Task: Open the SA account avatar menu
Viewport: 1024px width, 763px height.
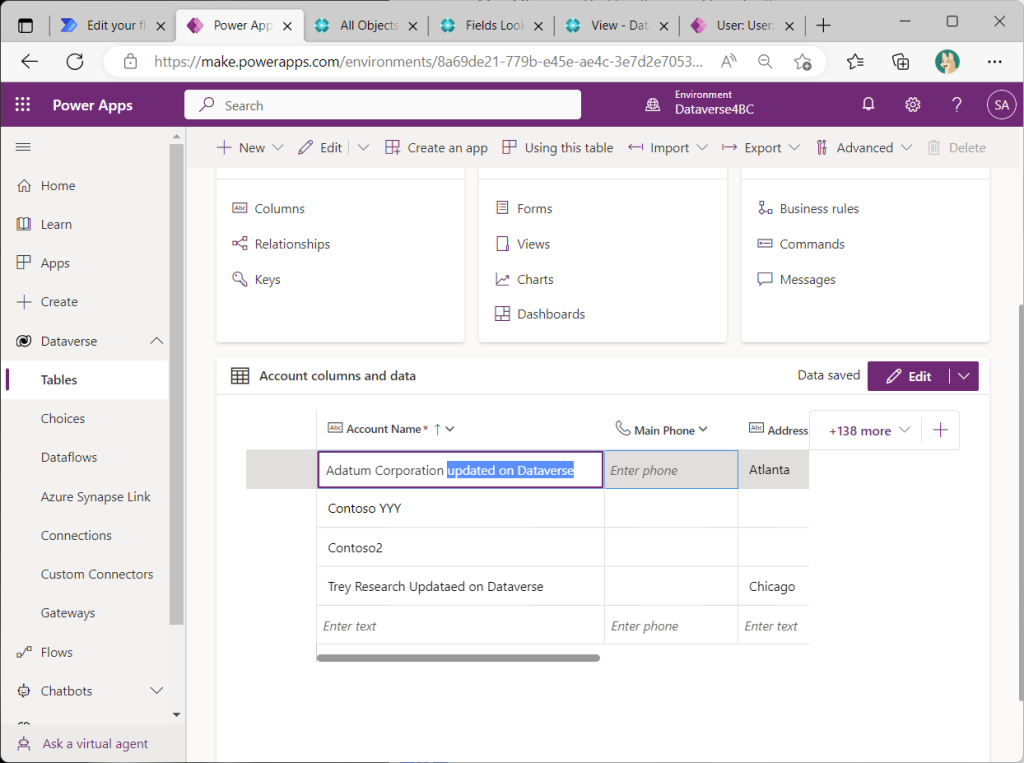Action: [1001, 105]
